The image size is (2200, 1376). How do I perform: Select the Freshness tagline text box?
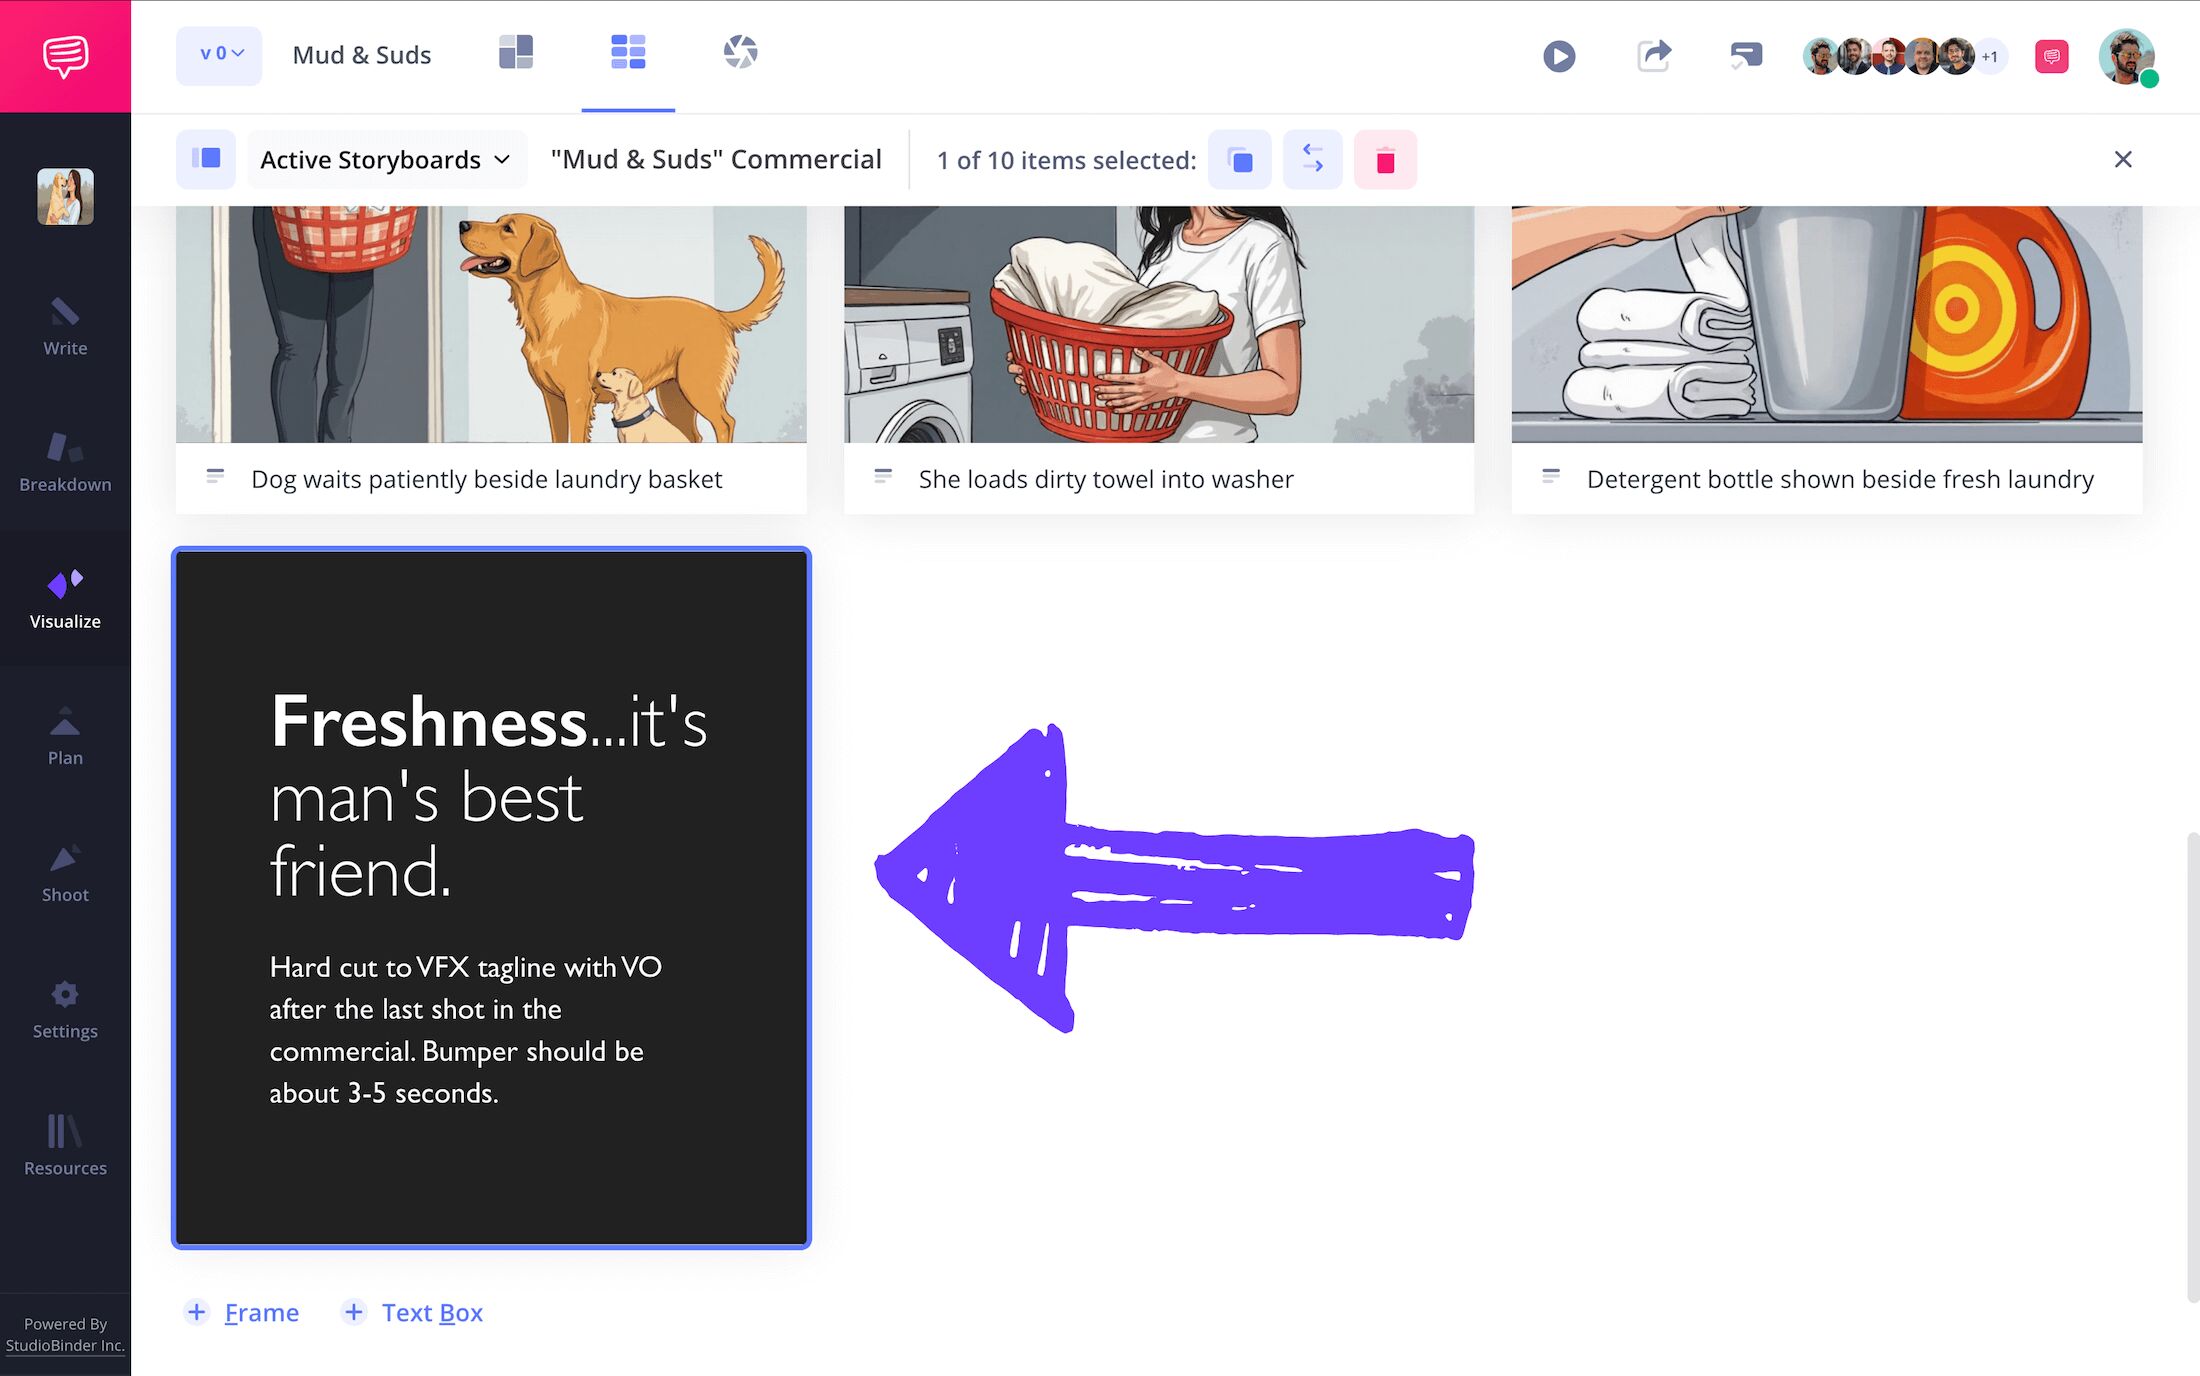point(491,897)
